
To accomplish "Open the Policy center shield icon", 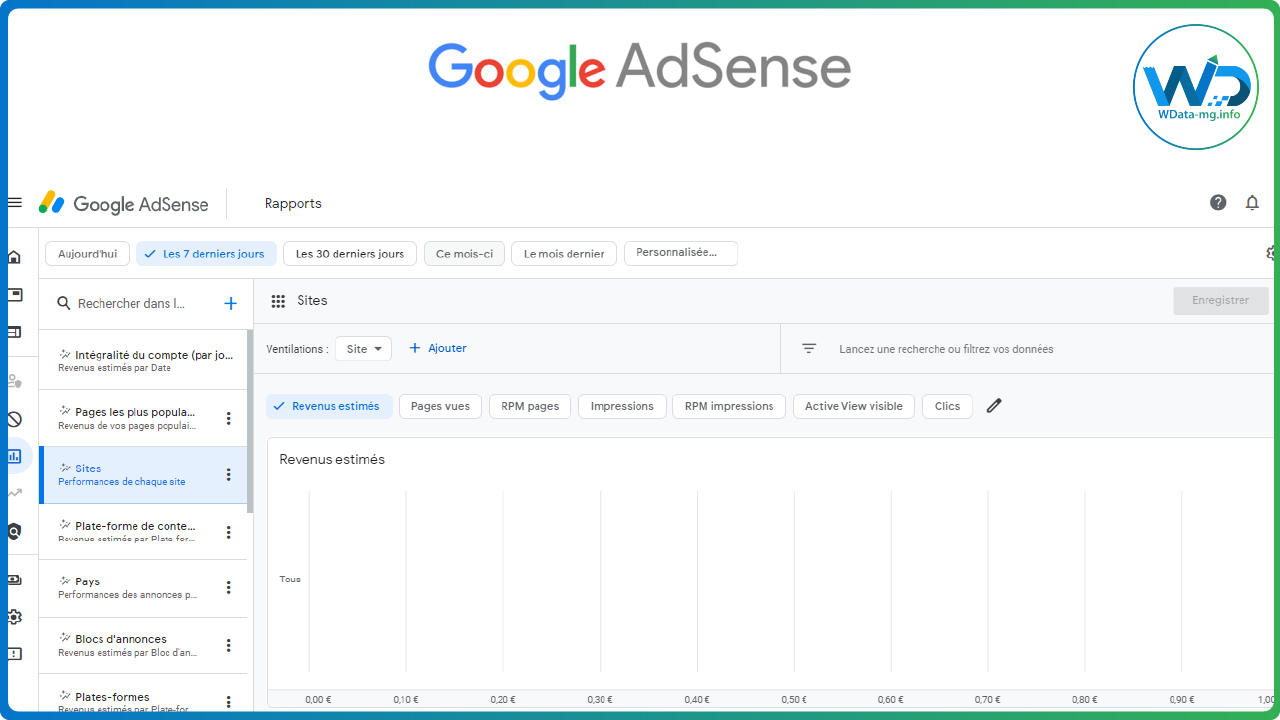I will point(14,531).
